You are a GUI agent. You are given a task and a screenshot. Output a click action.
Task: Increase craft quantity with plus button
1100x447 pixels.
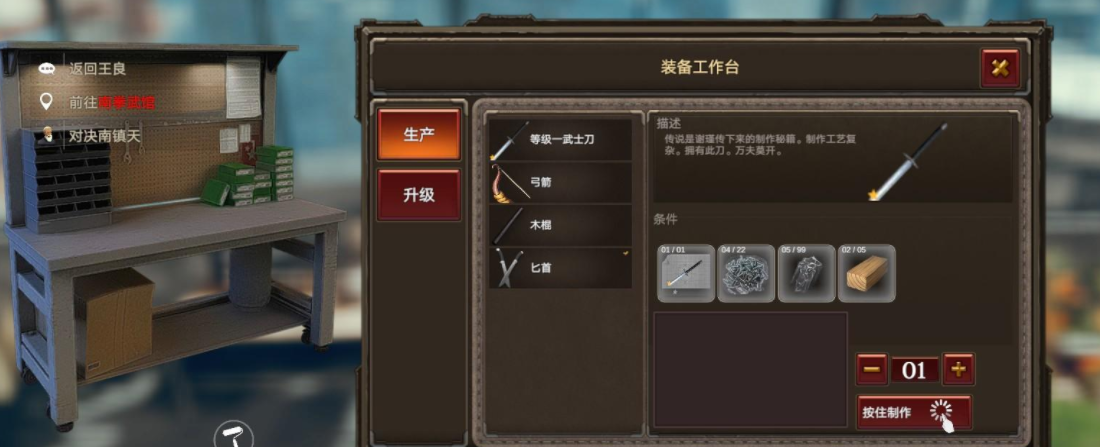(958, 369)
